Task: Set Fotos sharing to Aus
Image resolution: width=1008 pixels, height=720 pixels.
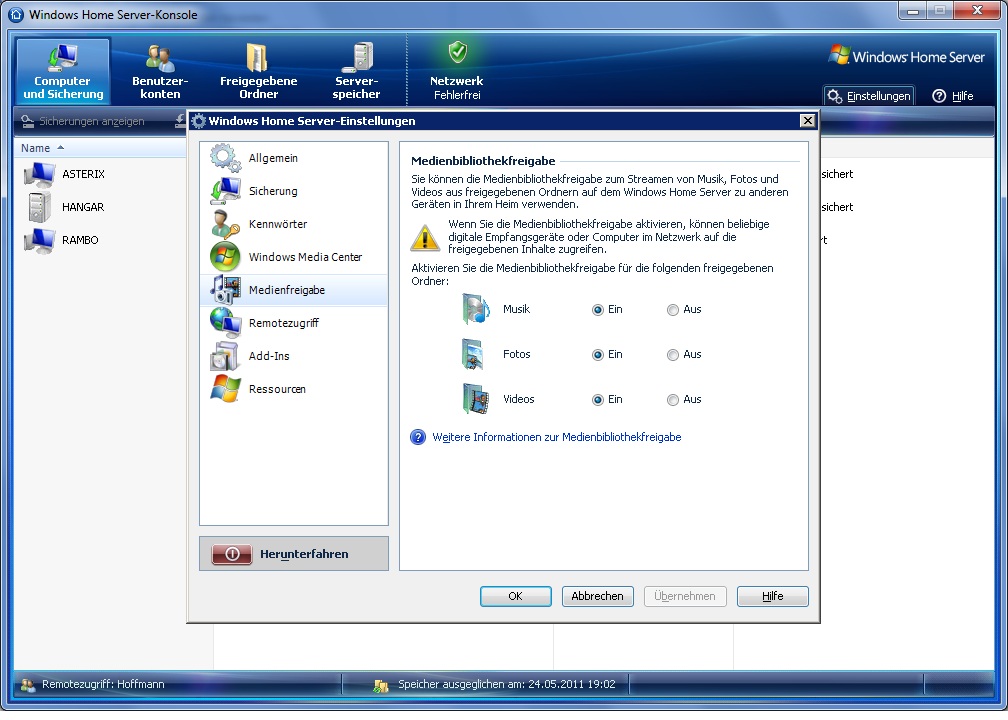Action: [x=672, y=355]
